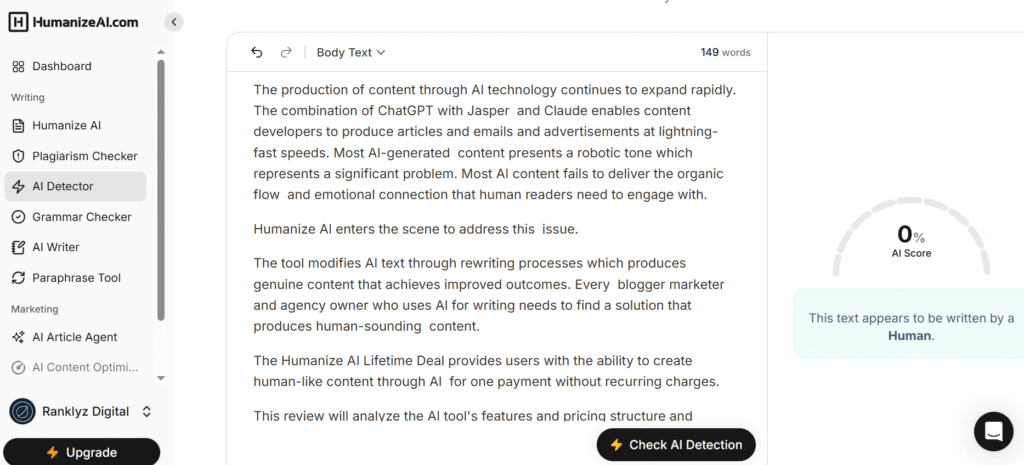
Task: Open AI Article Agent in the sidebar
Action: tap(74, 337)
